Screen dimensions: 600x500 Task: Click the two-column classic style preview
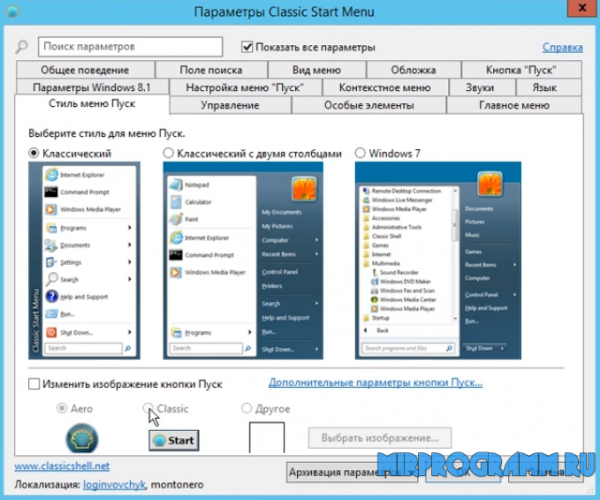click(243, 261)
